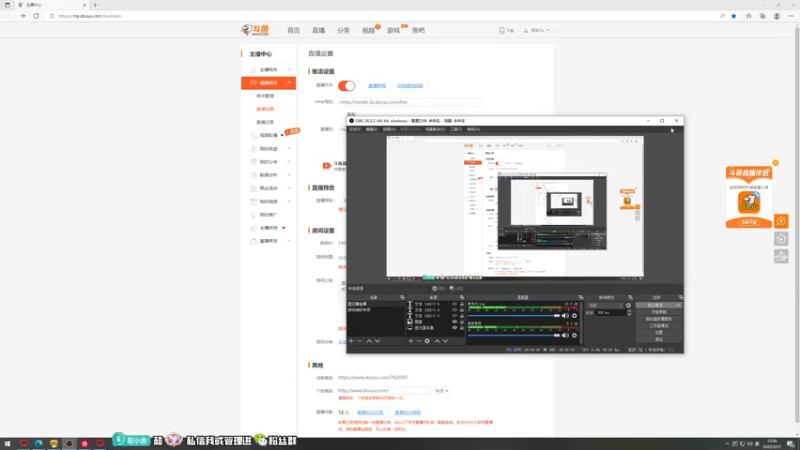Open the Windows Start menu
The height and width of the screenshot is (450, 800).
coord(7,444)
